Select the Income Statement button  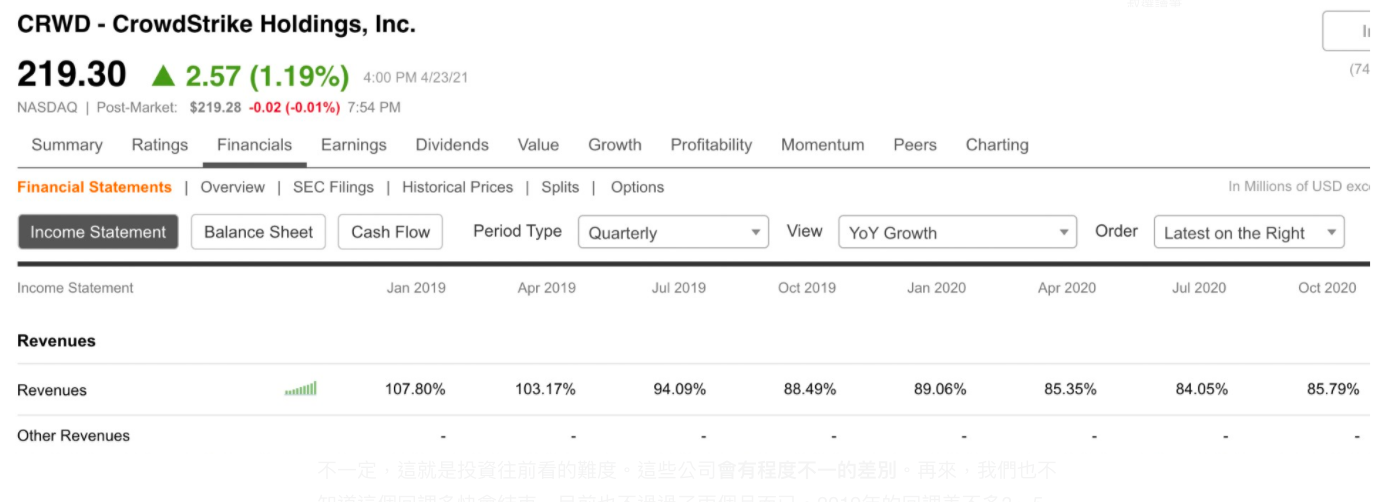[98, 232]
